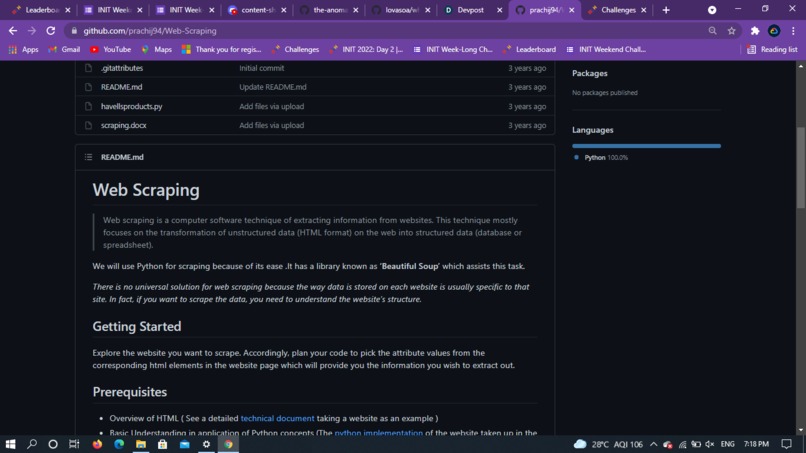Open Cortana circle on taskbar
806x453 pixels.
click(53, 444)
